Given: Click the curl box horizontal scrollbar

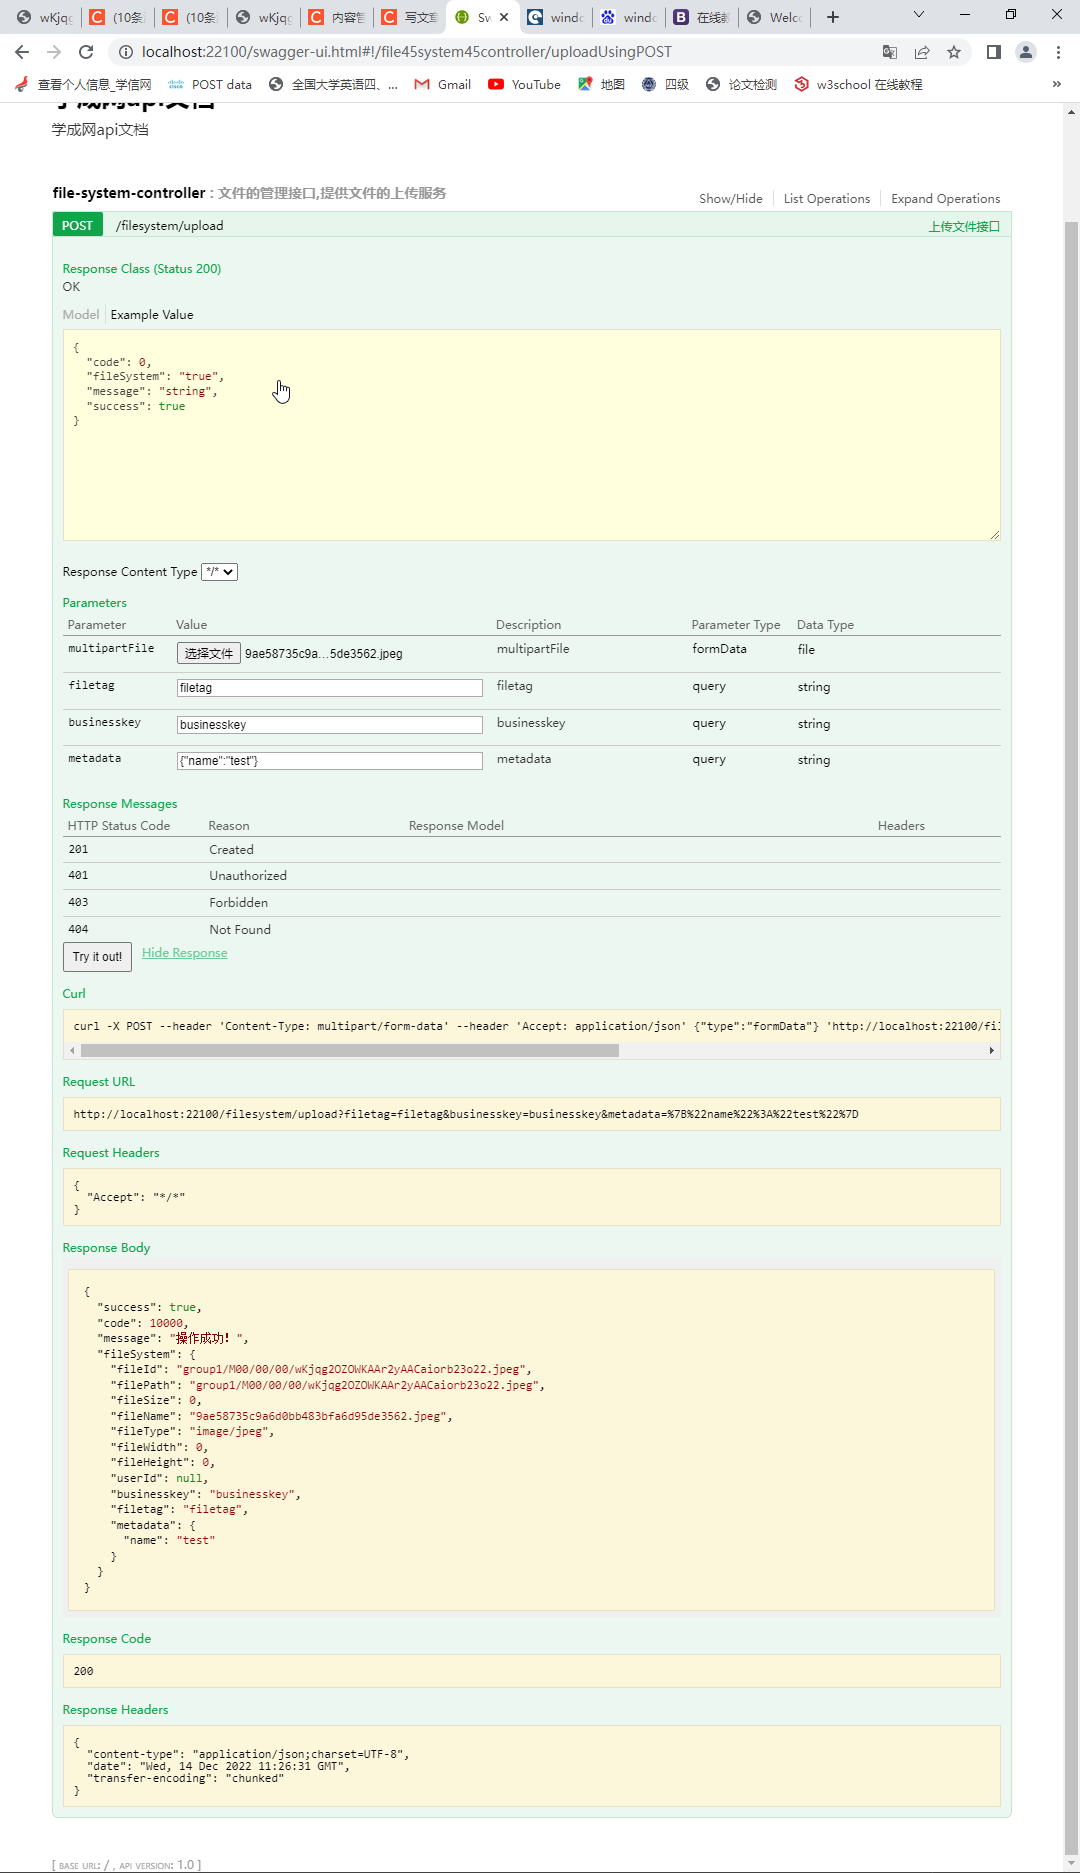Looking at the screenshot, I should click(x=350, y=1050).
